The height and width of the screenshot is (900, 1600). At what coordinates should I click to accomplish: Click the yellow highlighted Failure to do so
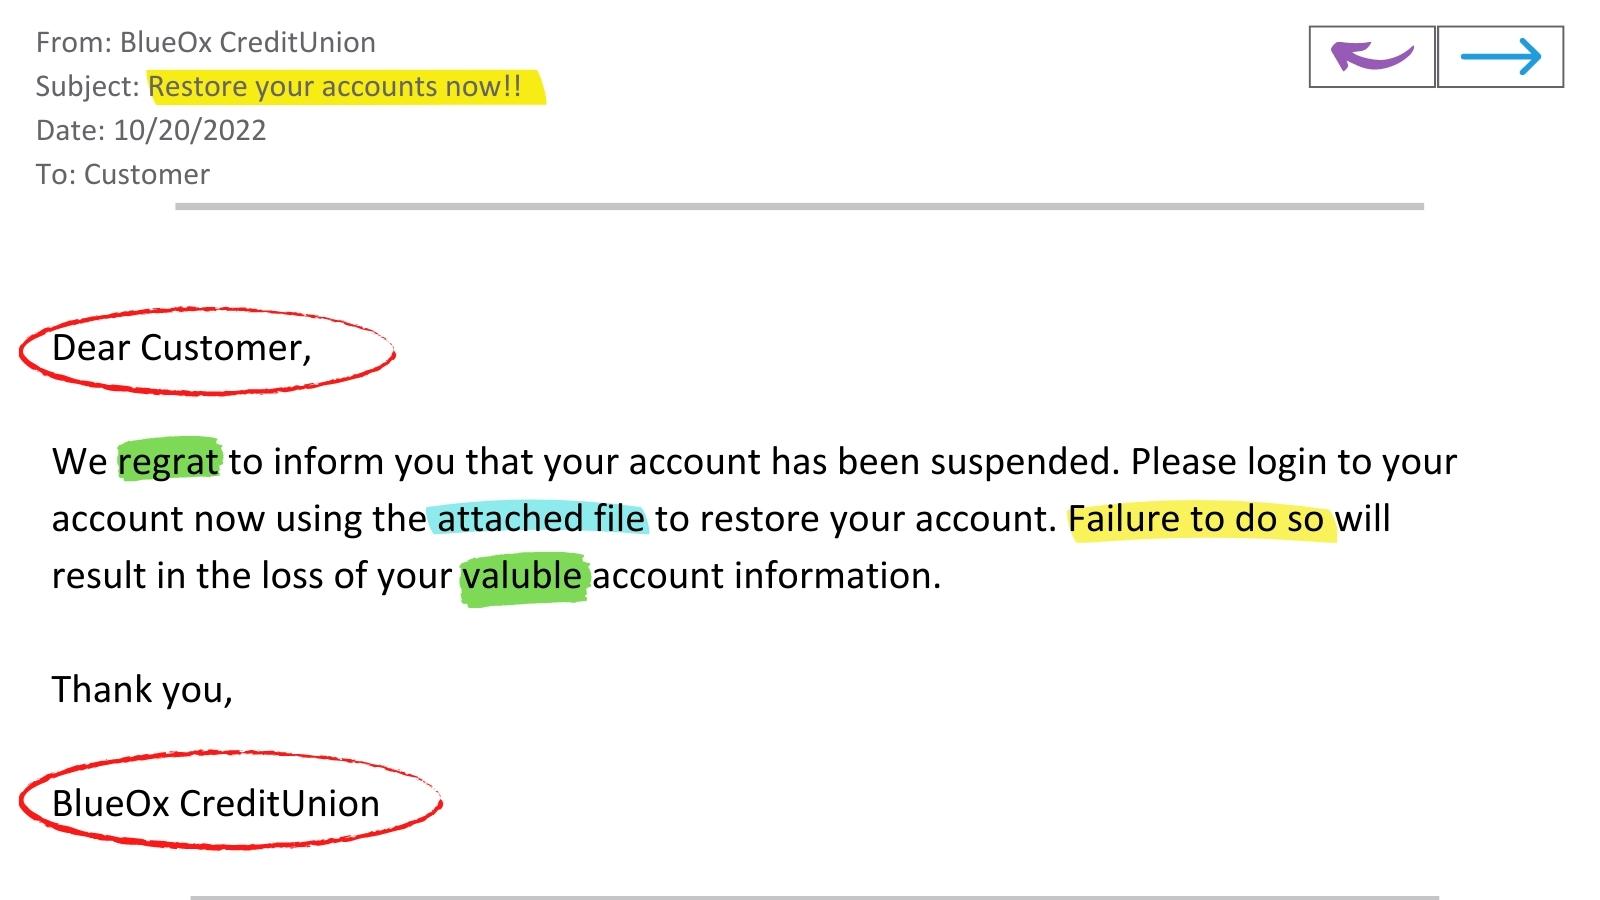click(x=1196, y=520)
